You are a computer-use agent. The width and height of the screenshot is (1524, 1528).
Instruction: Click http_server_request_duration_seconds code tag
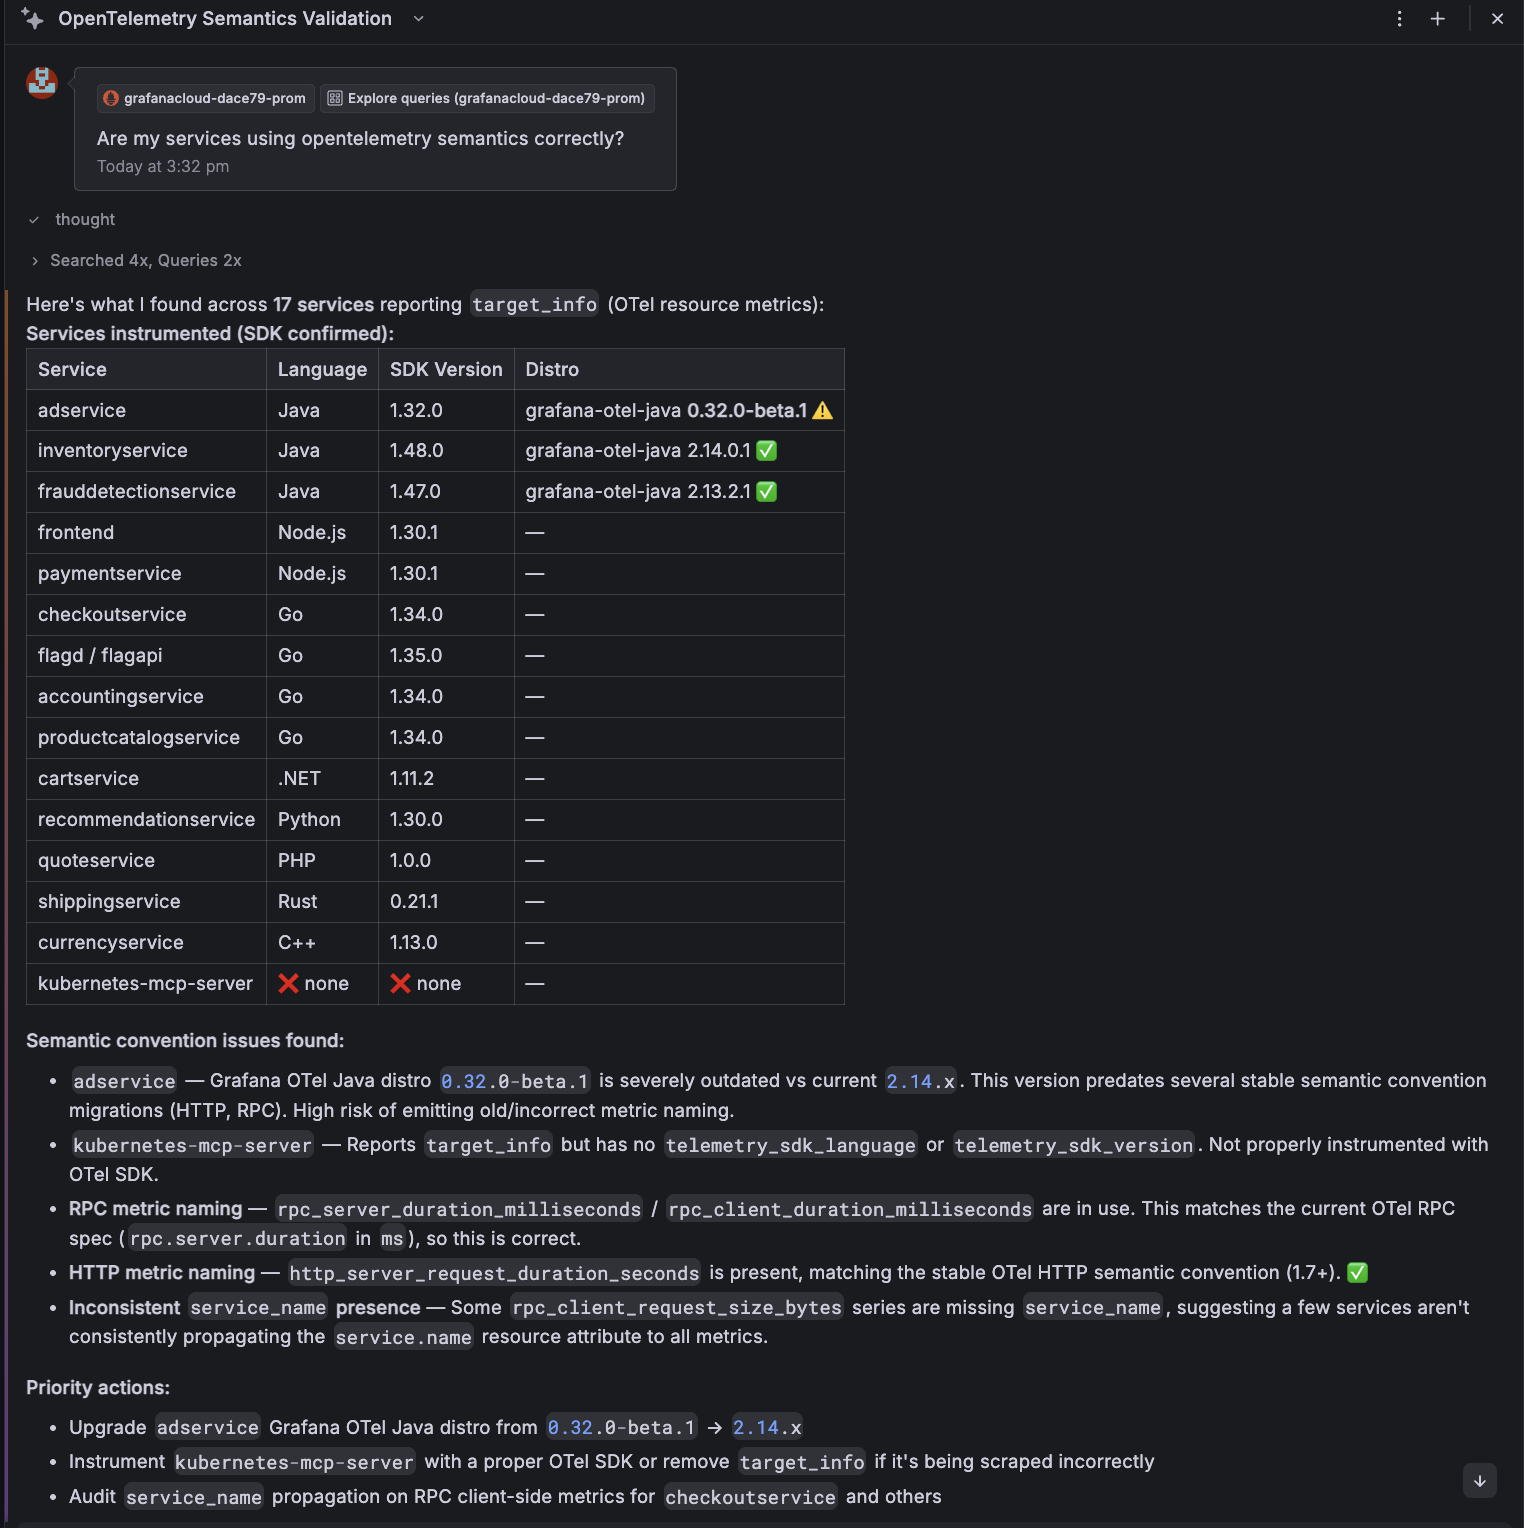tap(494, 1273)
